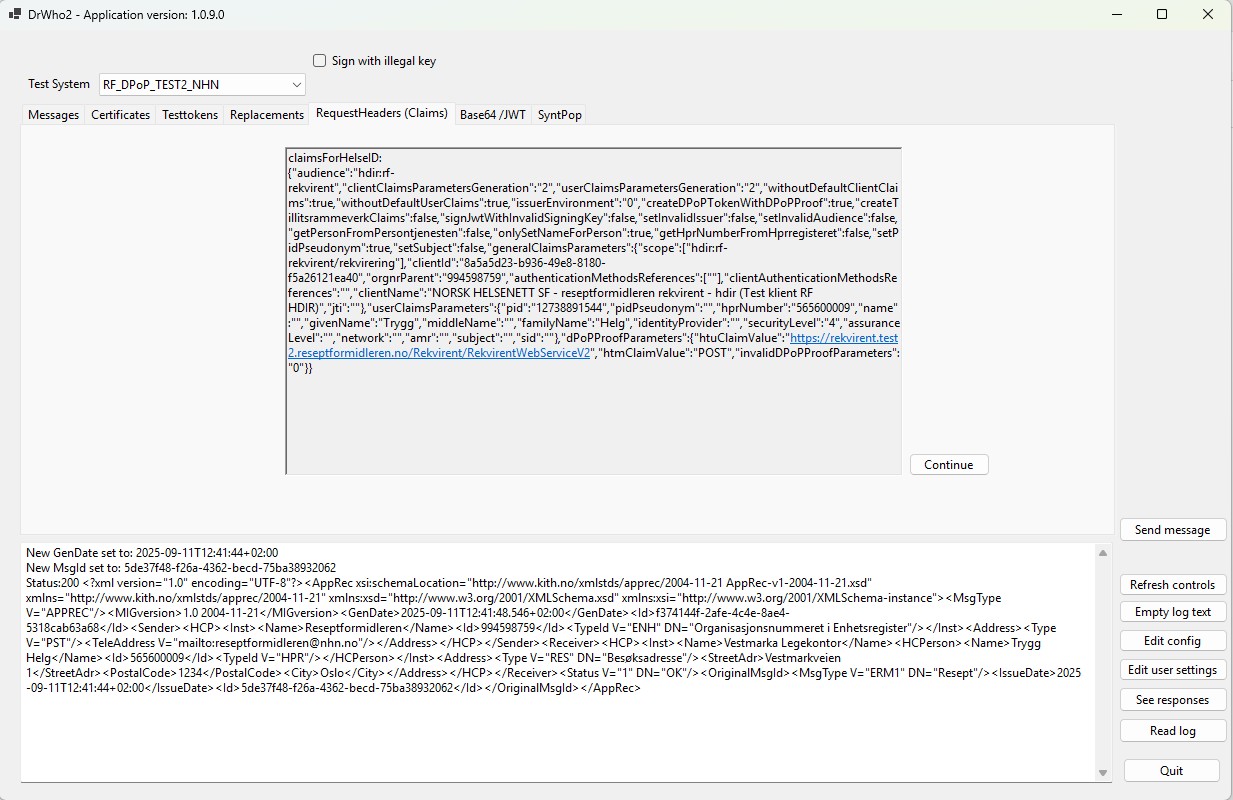Select the Testtokens tab
Image resolution: width=1233 pixels, height=800 pixels.
pos(189,114)
